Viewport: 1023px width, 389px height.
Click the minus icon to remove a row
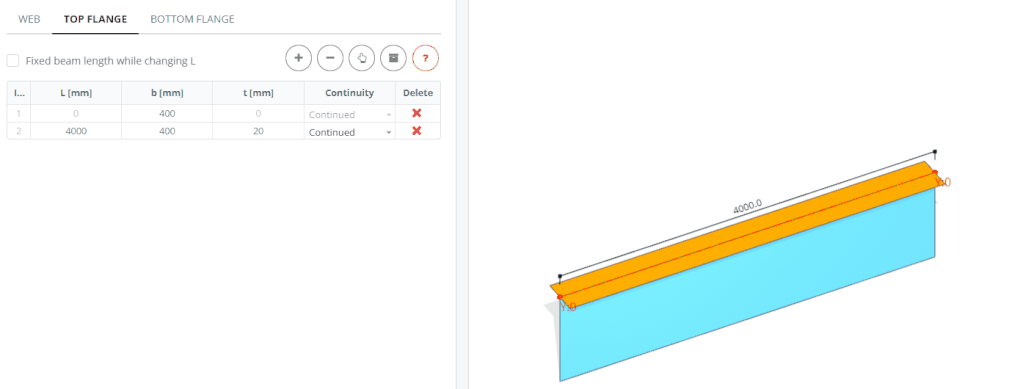[x=330, y=58]
